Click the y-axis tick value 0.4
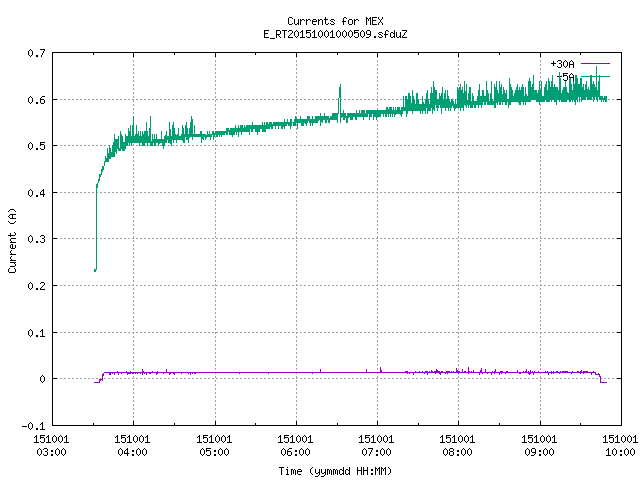This screenshot has height=480, width=640. point(36,193)
